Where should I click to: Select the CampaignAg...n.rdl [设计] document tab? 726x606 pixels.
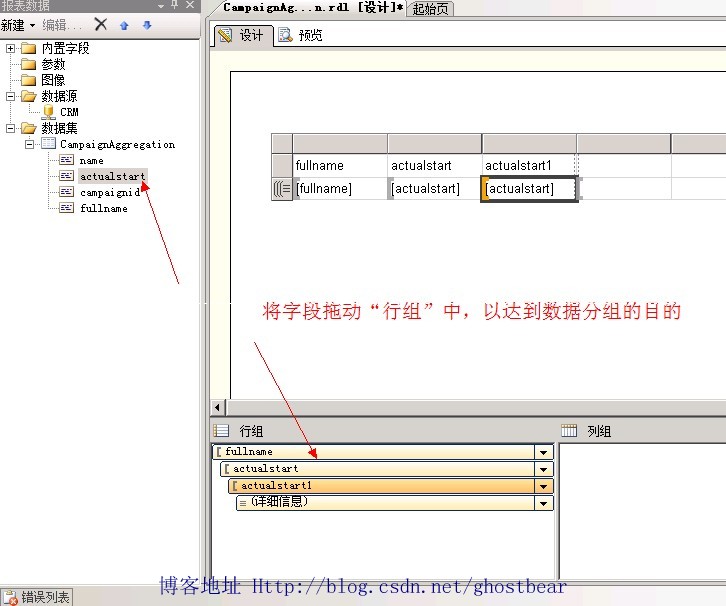311,7
